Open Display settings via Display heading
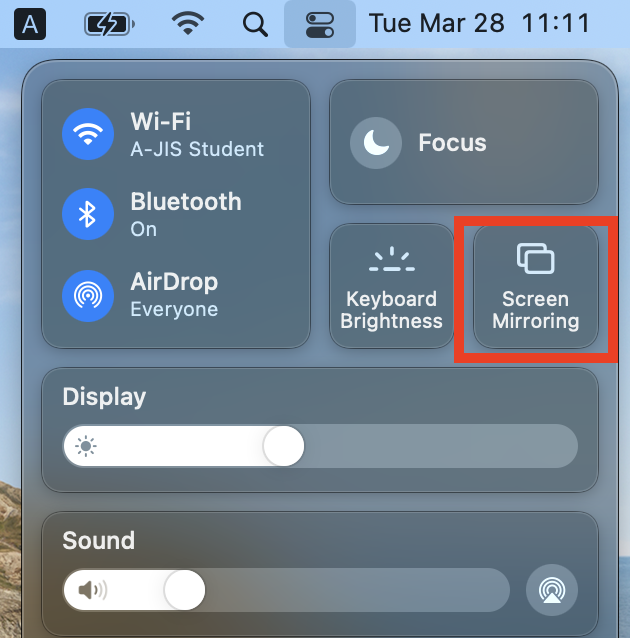Image resolution: width=630 pixels, height=638 pixels. coord(104,397)
